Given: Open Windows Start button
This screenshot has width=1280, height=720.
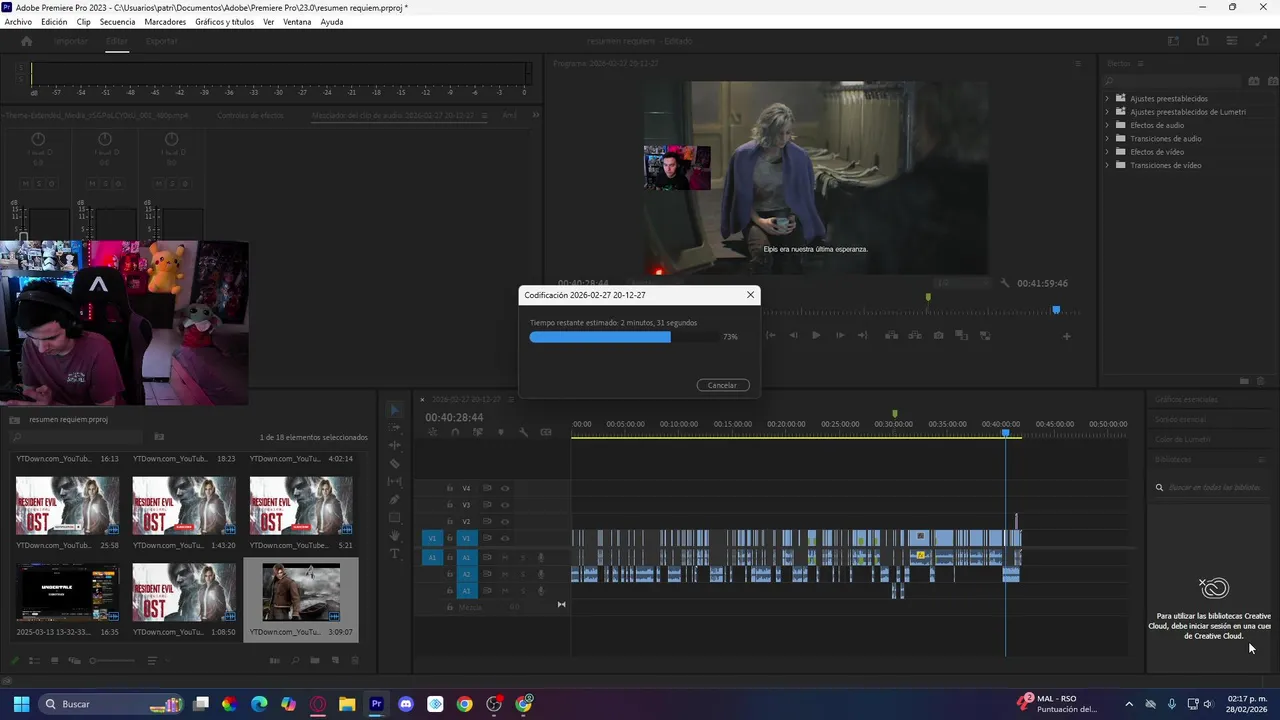Looking at the screenshot, I should [x=21, y=704].
